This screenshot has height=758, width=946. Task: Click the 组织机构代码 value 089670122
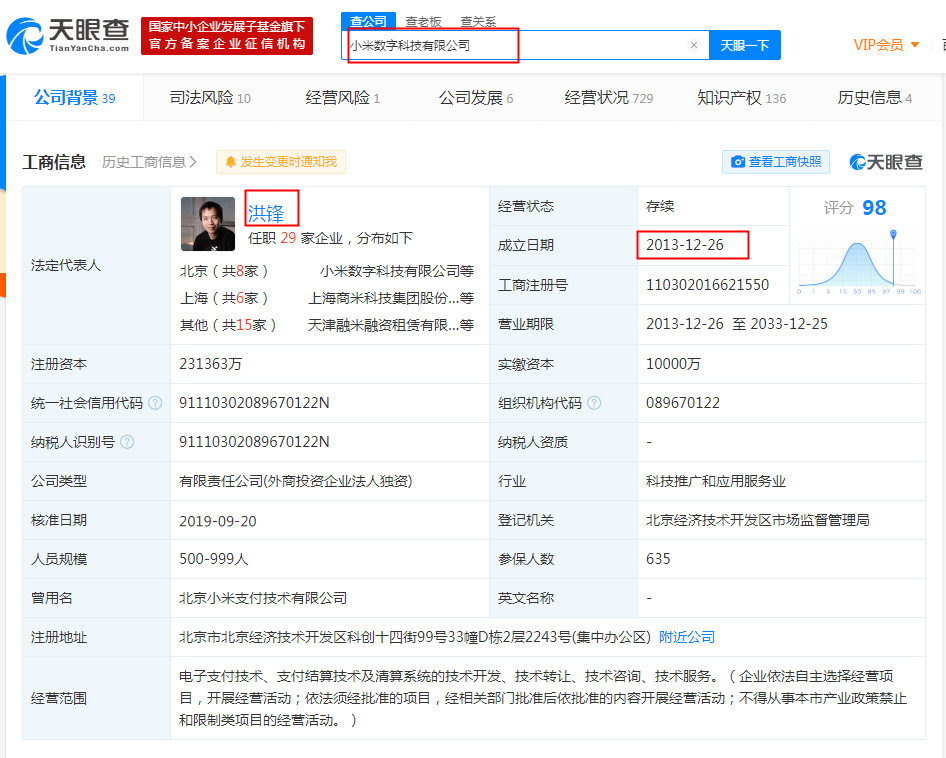pyautogui.click(x=683, y=403)
